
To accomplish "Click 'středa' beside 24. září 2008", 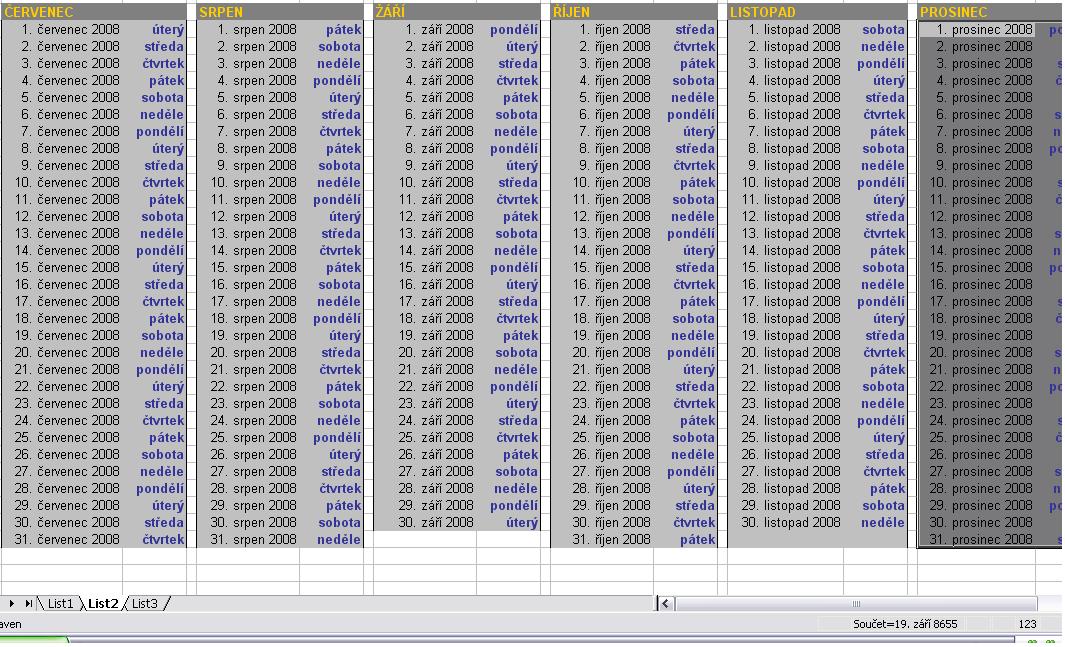I will pos(518,420).
